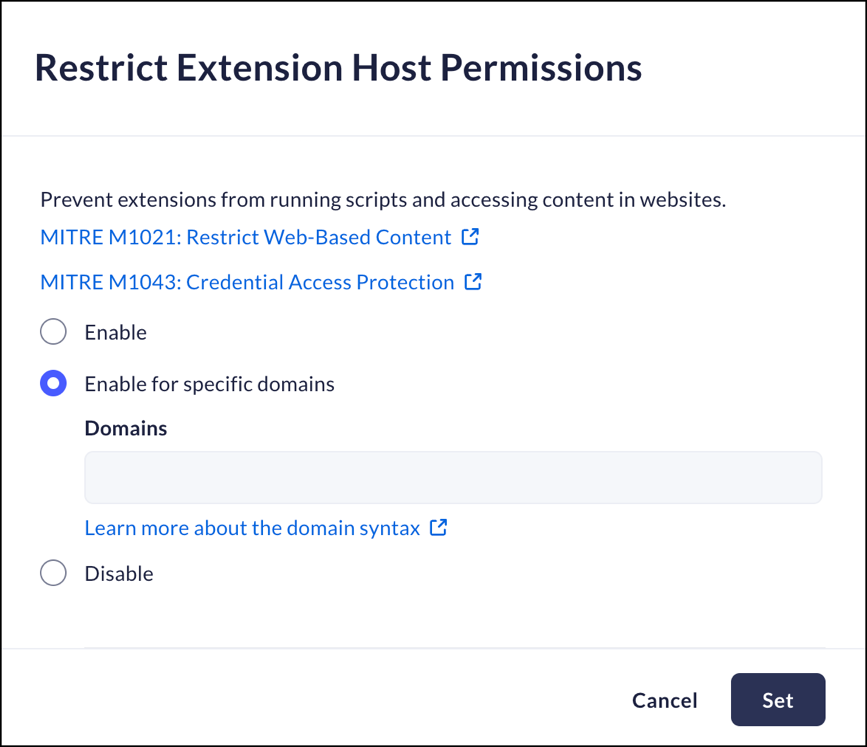Select the Disable radio button

point(53,573)
